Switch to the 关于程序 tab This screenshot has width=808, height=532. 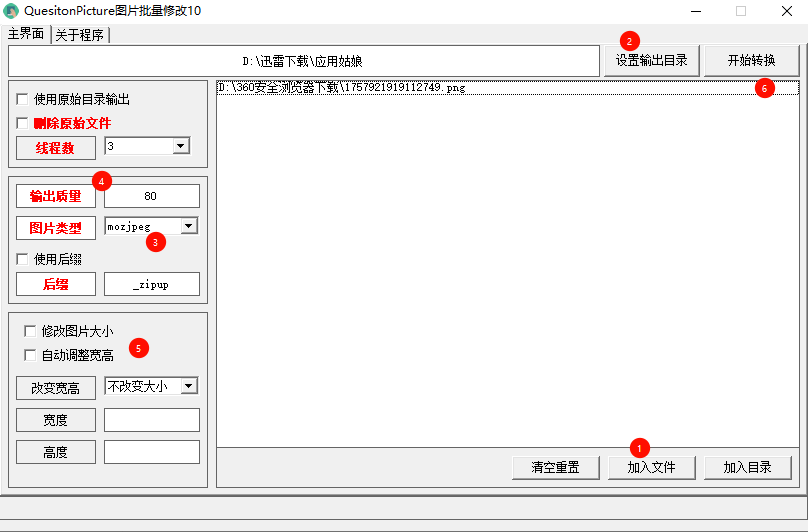[81, 35]
